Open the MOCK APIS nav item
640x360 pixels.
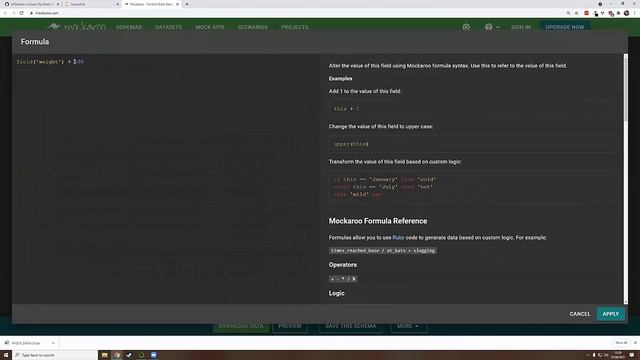[x=209, y=27]
